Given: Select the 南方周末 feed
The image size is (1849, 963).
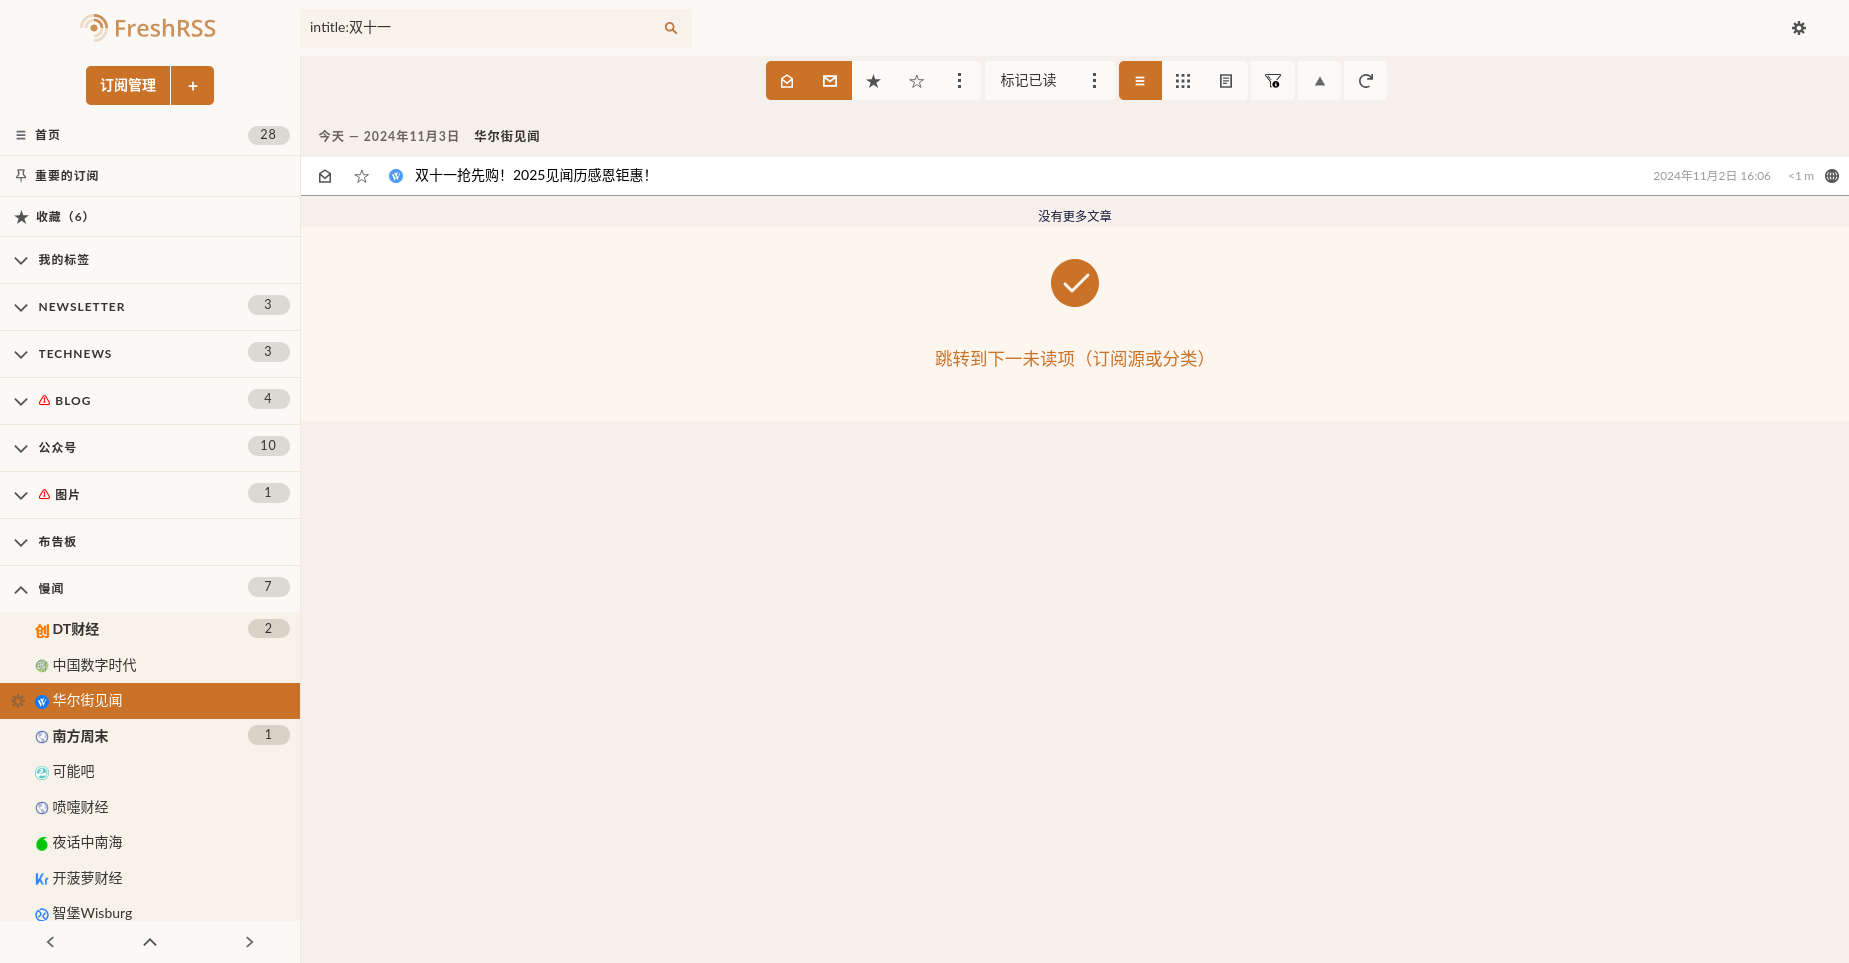Looking at the screenshot, I should (x=80, y=736).
